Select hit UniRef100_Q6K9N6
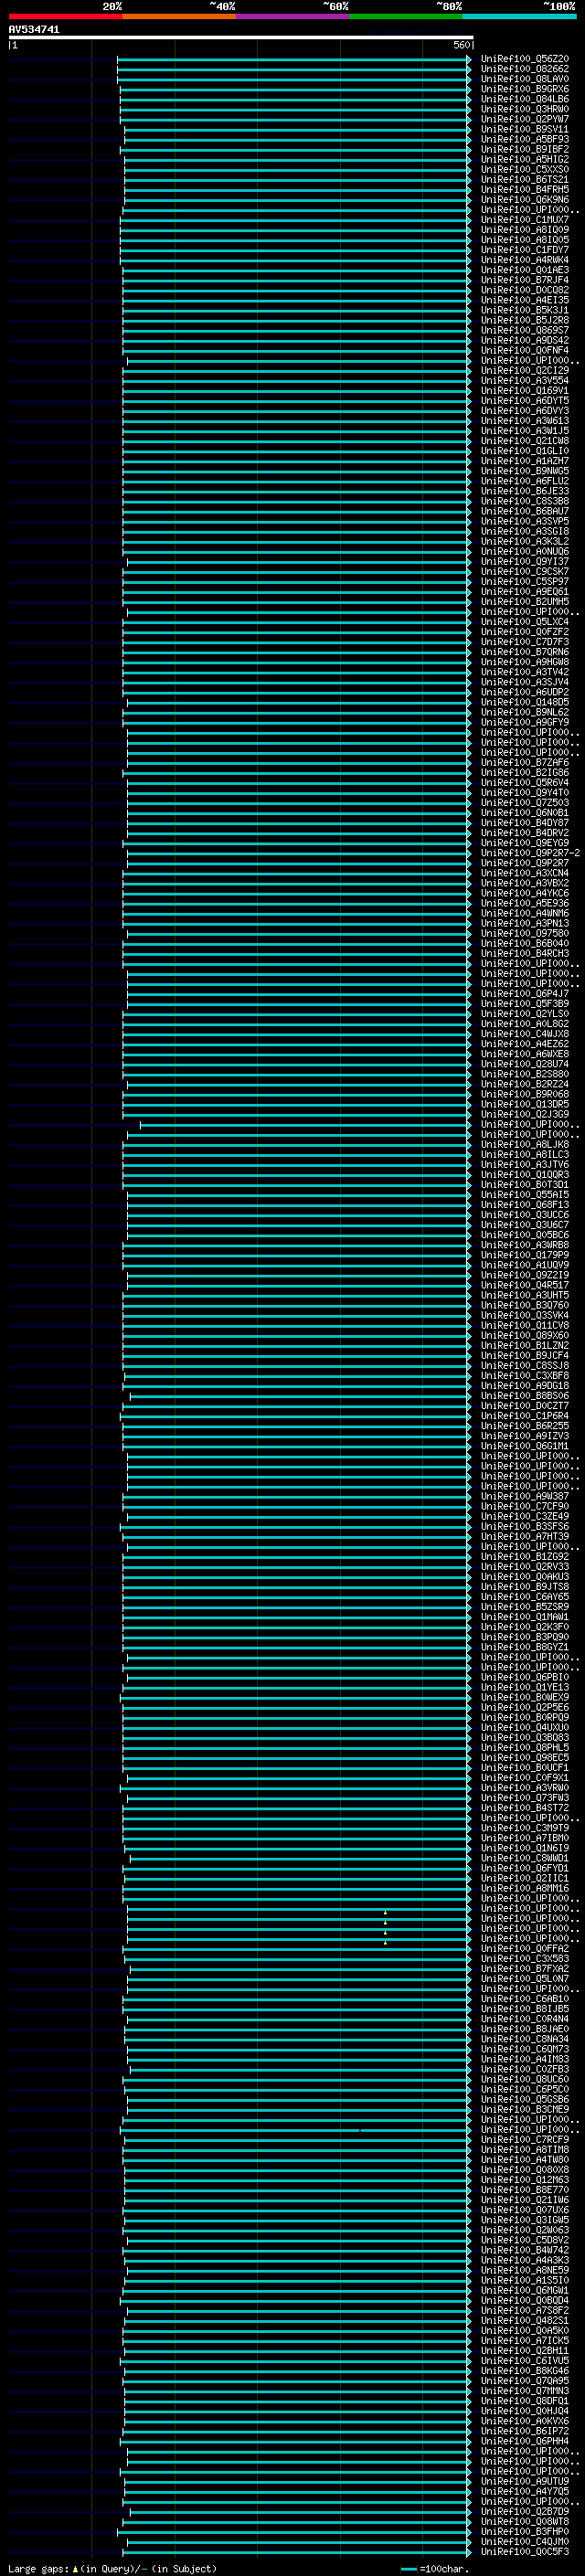The width and height of the screenshot is (585, 2576). click(525, 199)
